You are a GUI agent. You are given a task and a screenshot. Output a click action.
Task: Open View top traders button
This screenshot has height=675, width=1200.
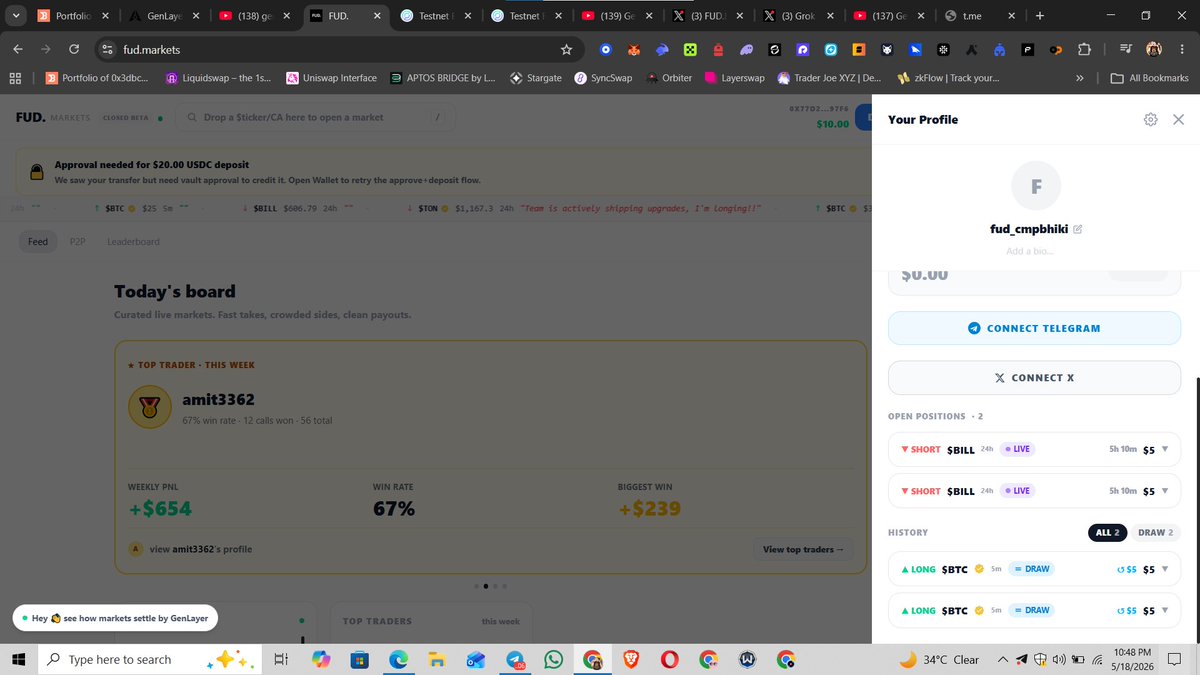803,549
